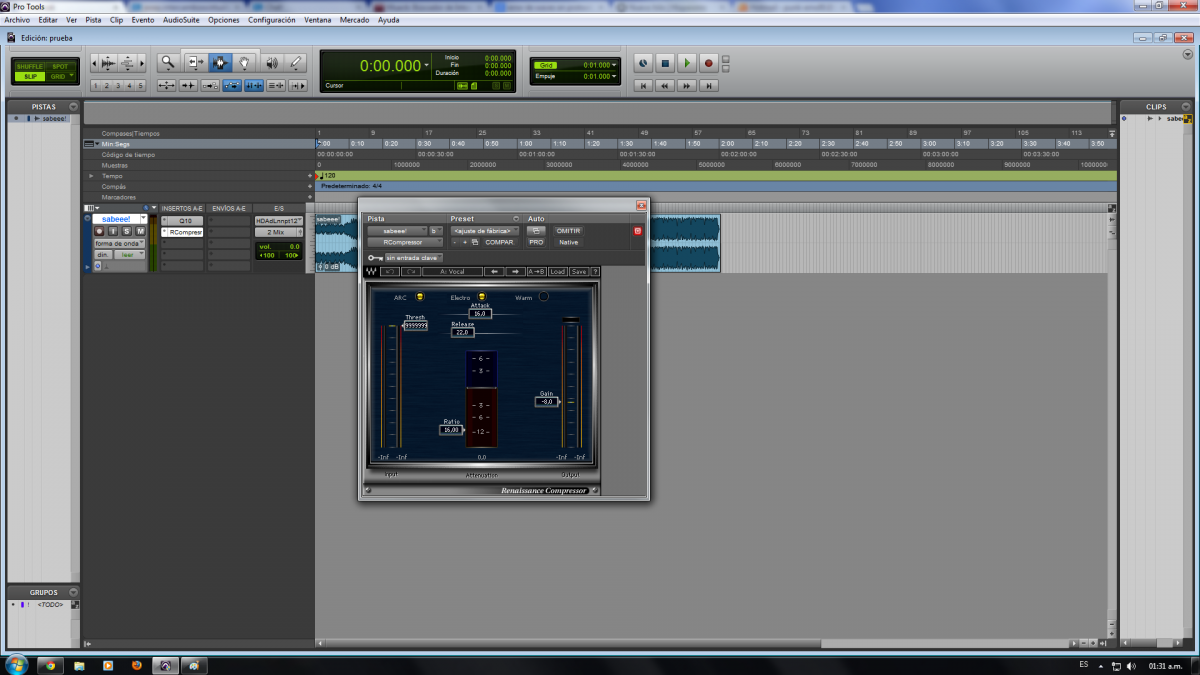This screenshot has height=675, width=1200.
Task: Select the Trim tool
Action: pyautogui.click(x=194, y=63)
